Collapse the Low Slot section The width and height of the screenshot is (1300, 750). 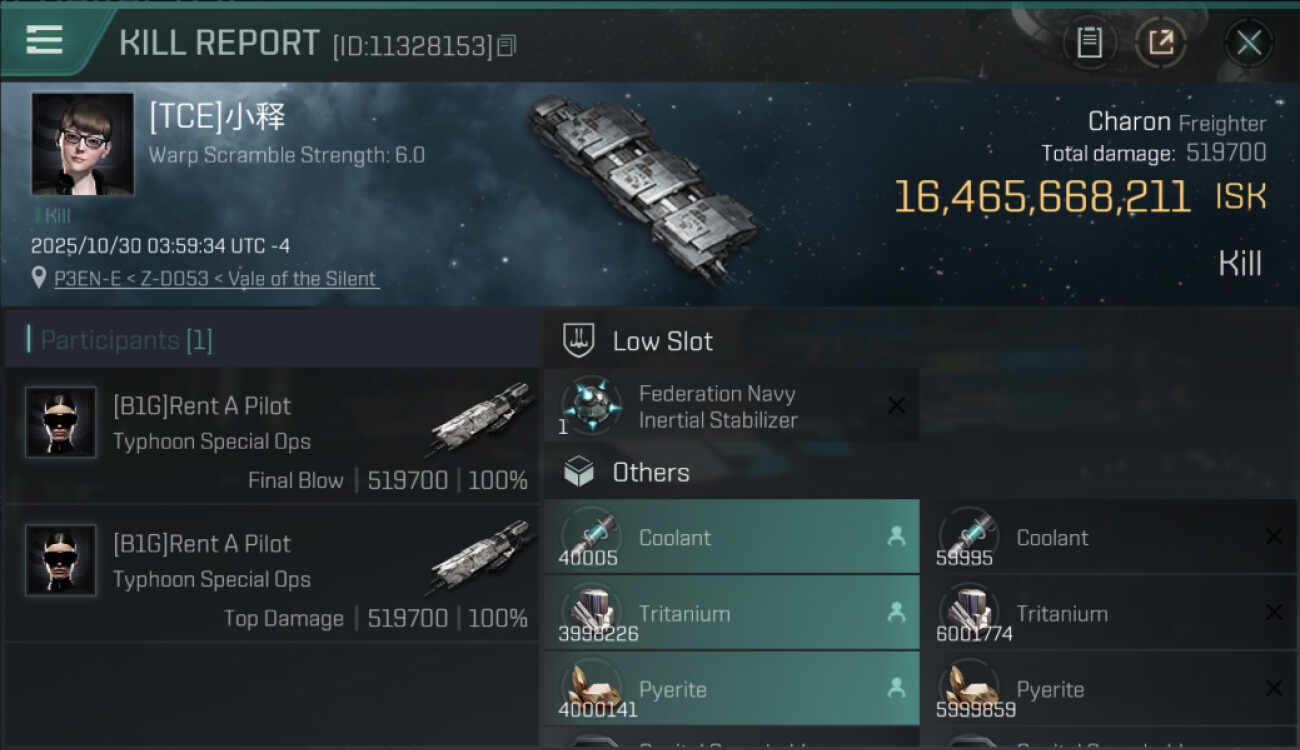pyautogui.click(x=662, y=341)
